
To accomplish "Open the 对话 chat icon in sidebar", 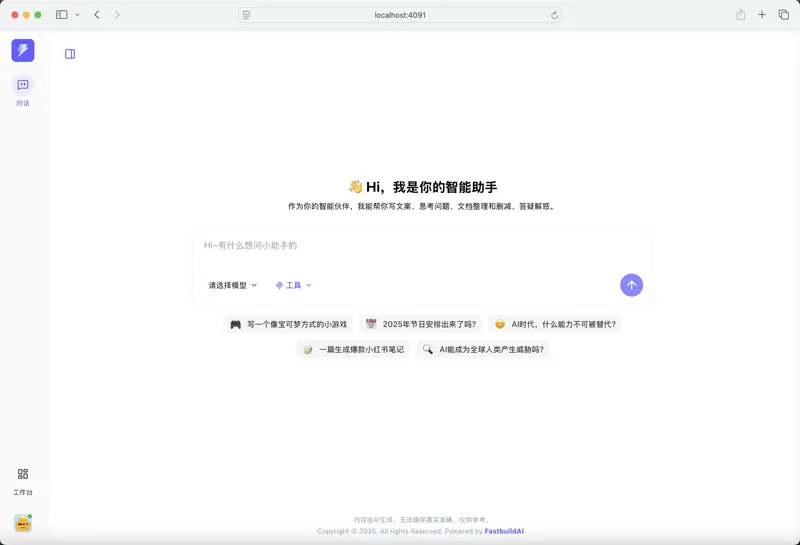I will (x=23, y=86).
